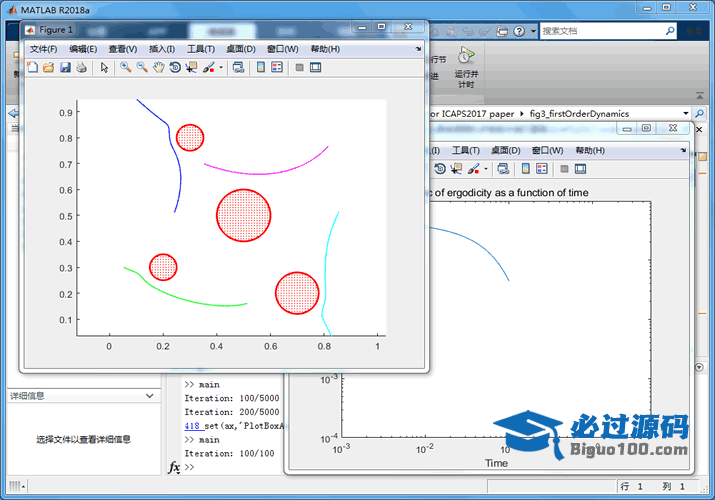Show Plot Tools in the second figure
This screenshot has width=715, height=500.
tap(580, 169)
